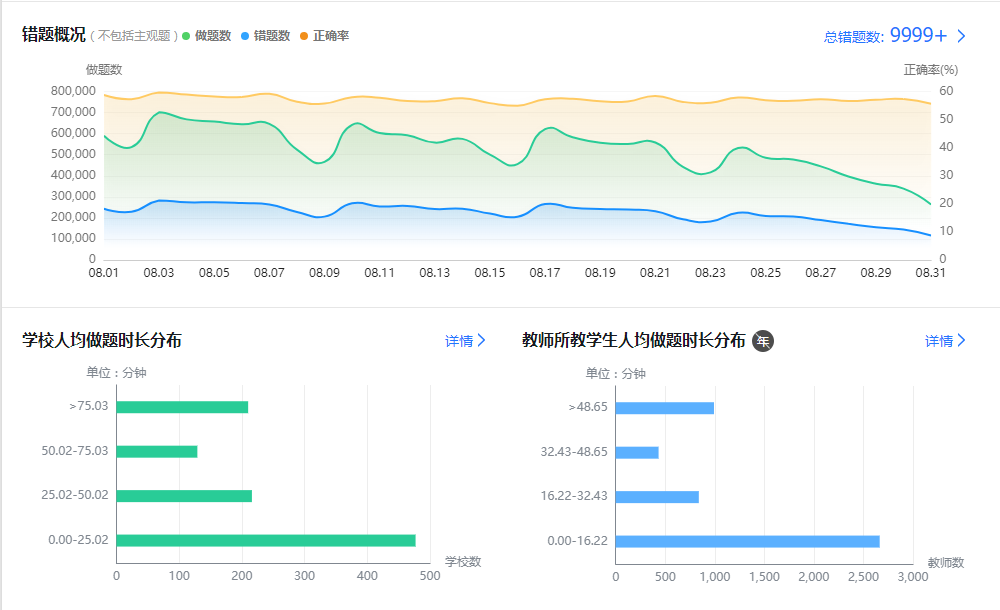Screen dimensions: 1000x610
Task: Click the 错题概况 section title
Action: coord(54,35)
